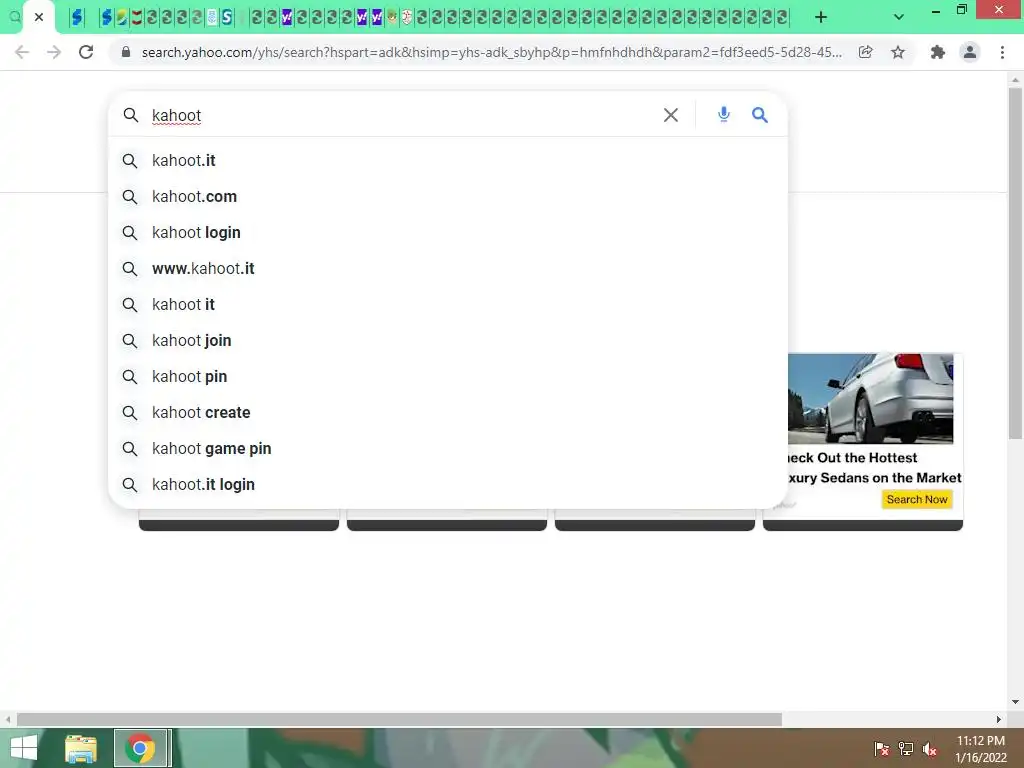Choose suggestion "kahoot pin"

pos(447,376)
